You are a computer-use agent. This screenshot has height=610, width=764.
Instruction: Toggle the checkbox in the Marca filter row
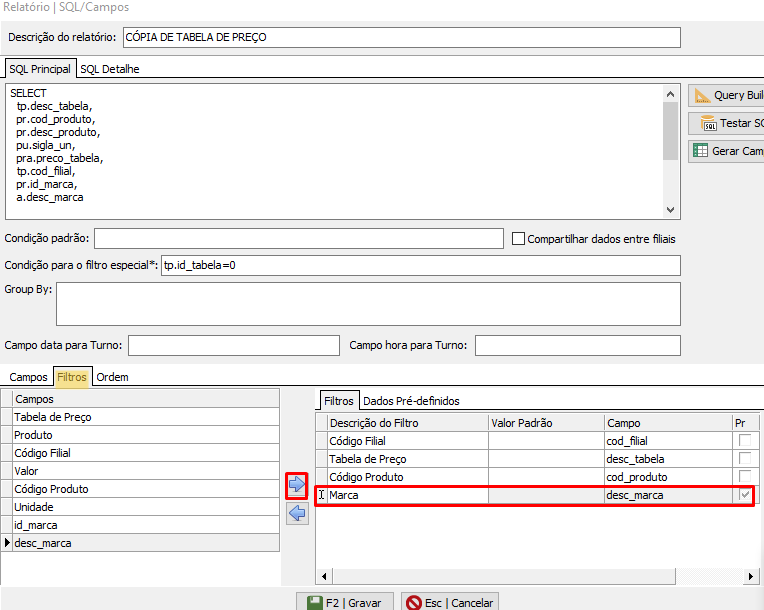pos(745,495)
